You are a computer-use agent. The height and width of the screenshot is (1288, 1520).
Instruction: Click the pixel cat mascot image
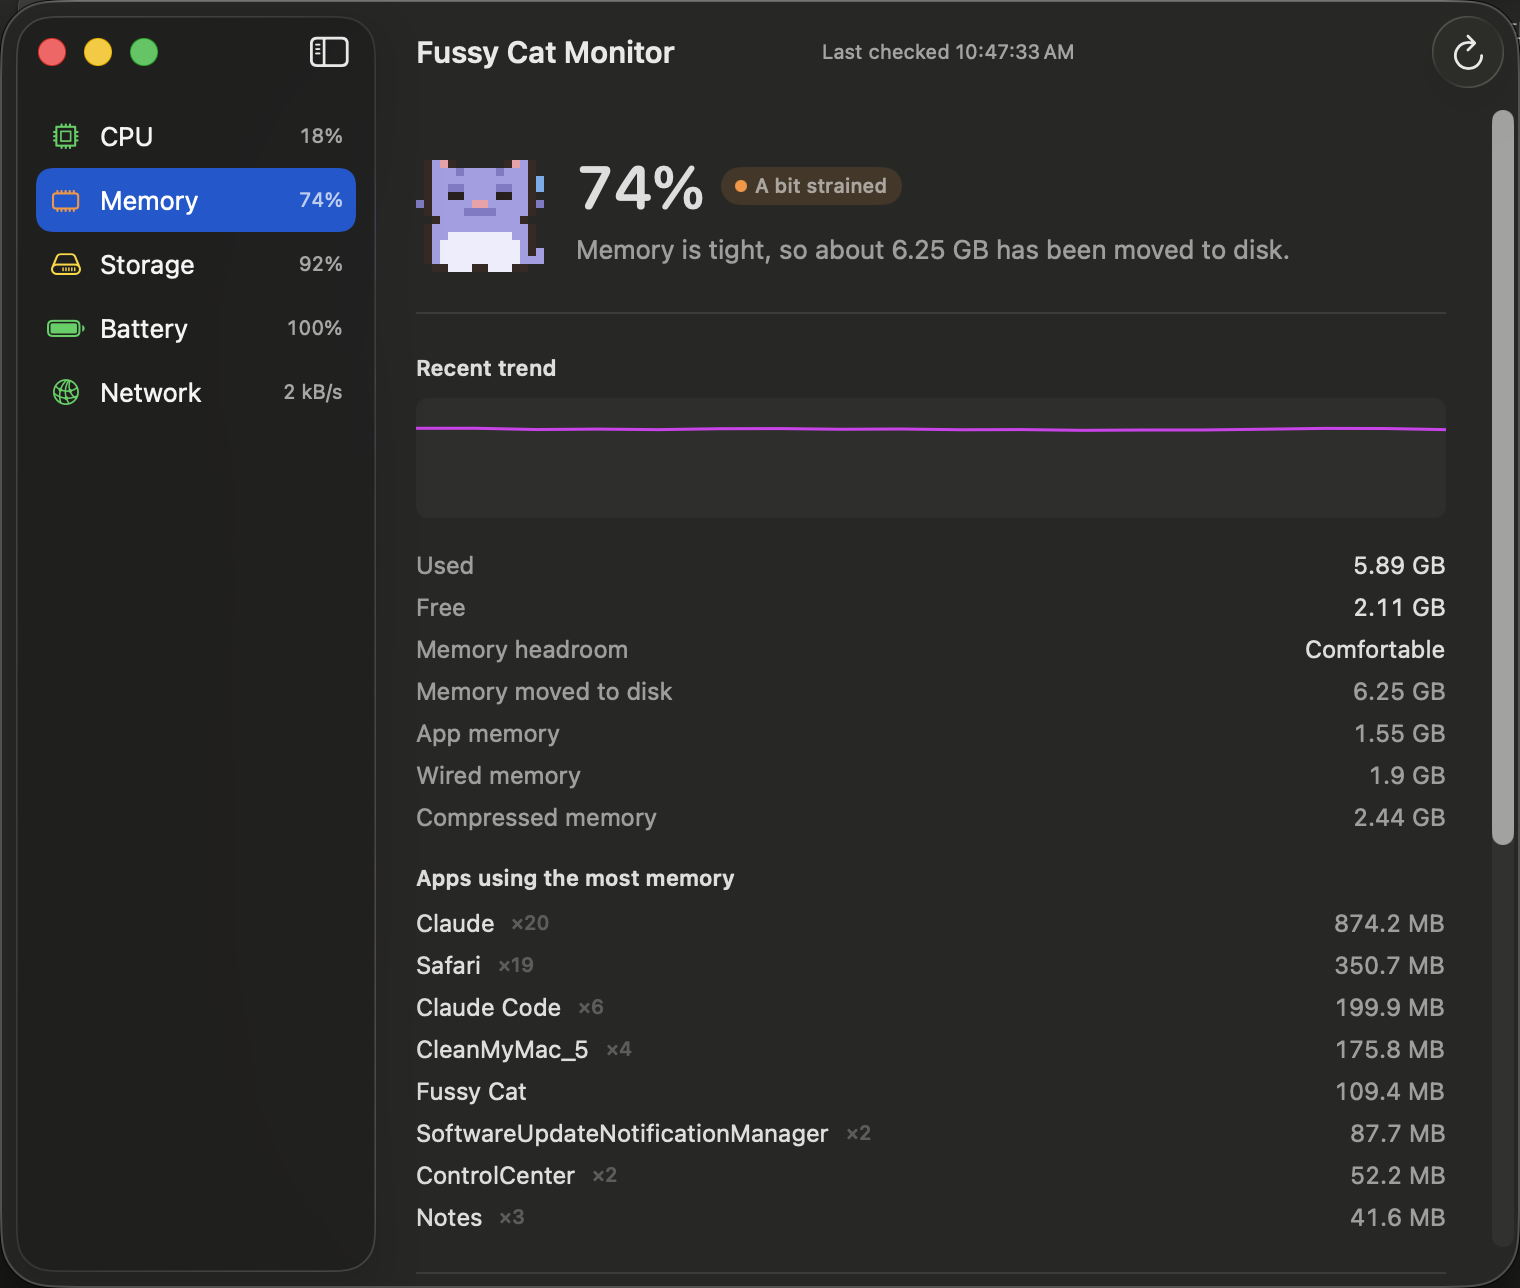[x=480, y=216]
